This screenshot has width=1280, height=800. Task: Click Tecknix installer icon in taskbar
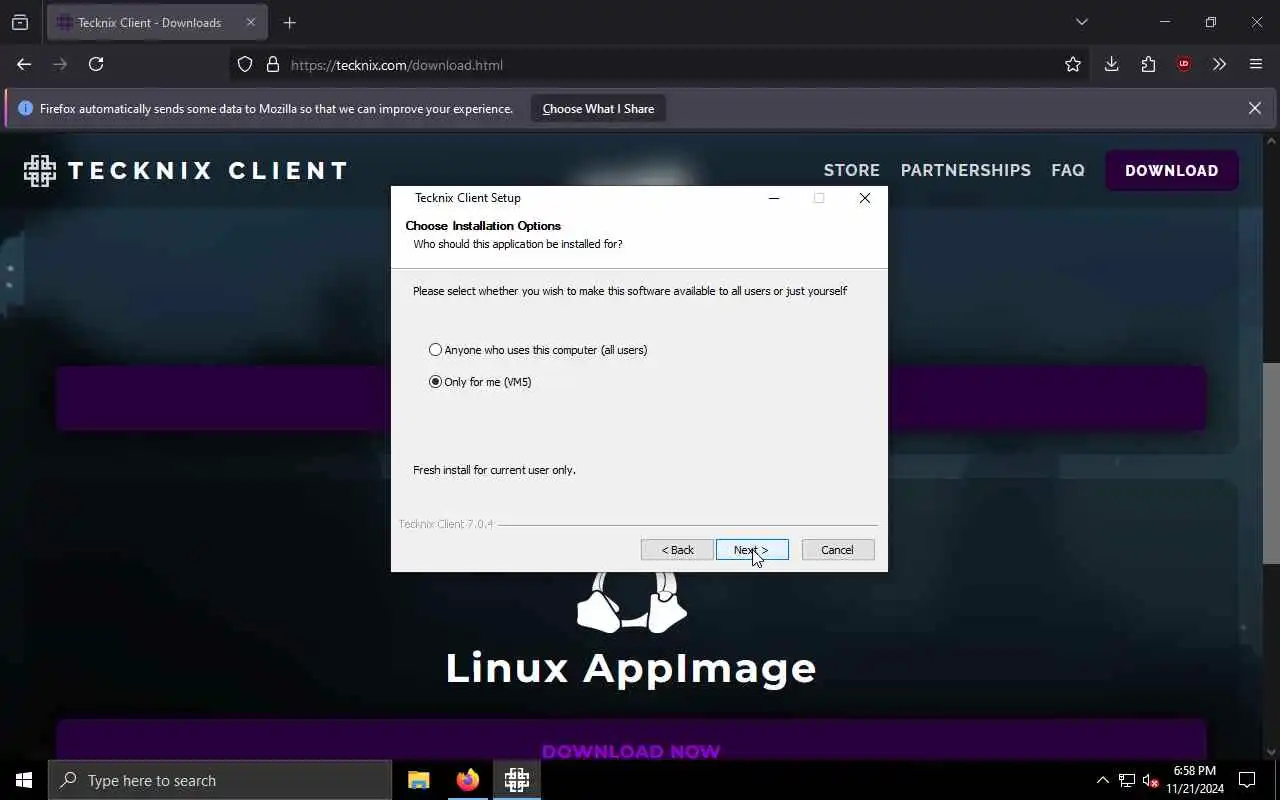click(517, 780)
